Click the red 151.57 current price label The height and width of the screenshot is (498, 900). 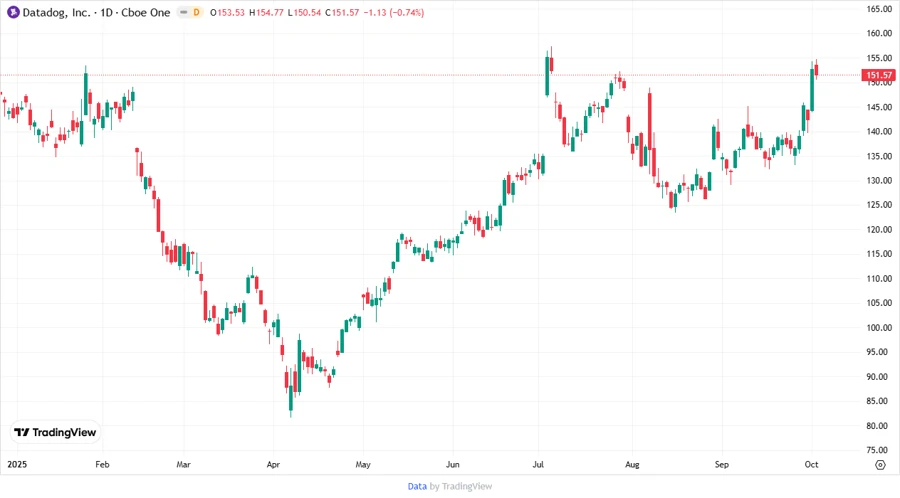879,75
